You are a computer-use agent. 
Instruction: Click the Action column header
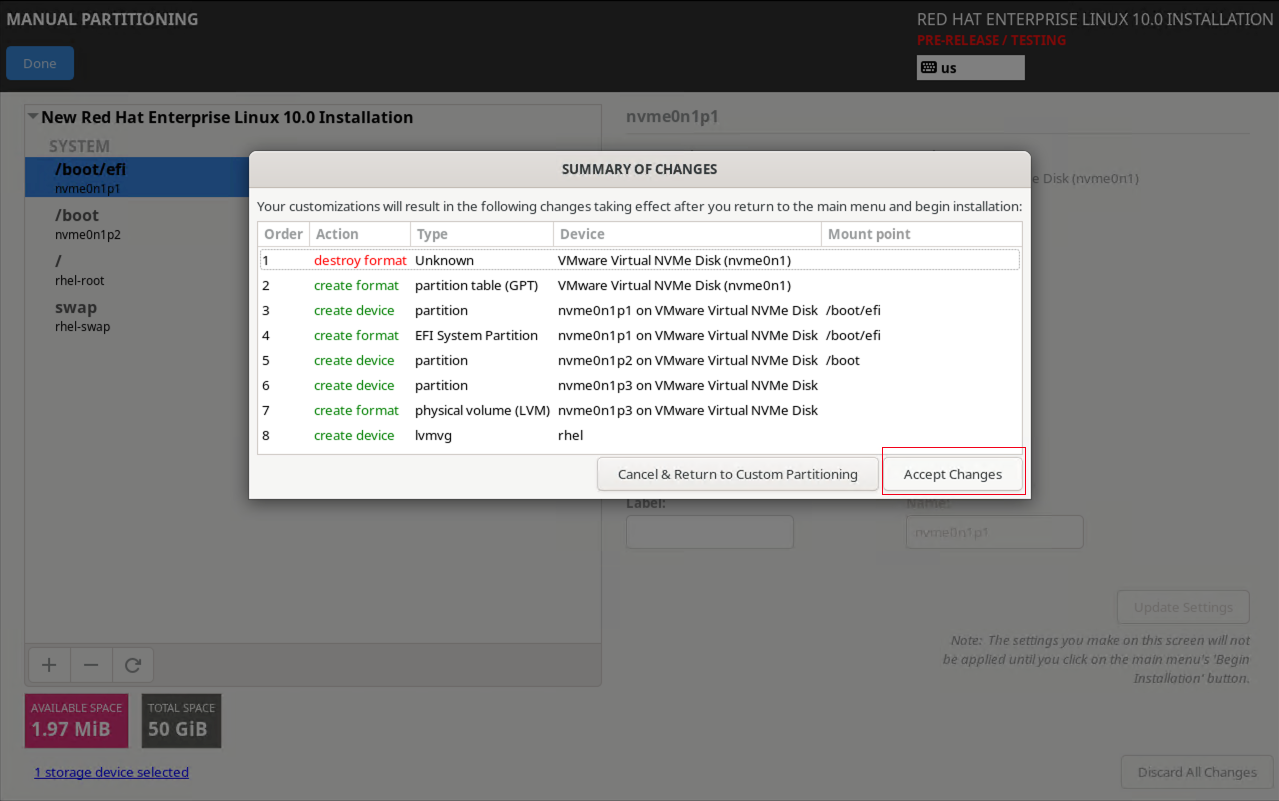click(360, 234)
